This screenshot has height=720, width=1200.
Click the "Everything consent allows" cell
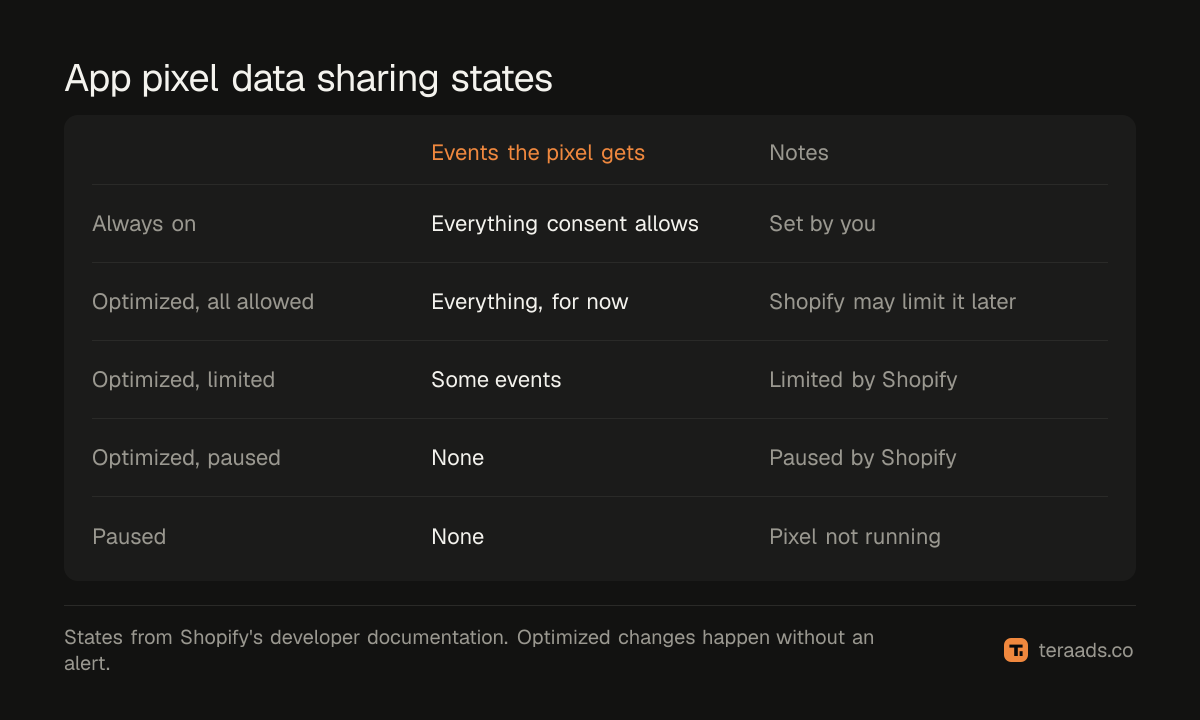(565, 224)
